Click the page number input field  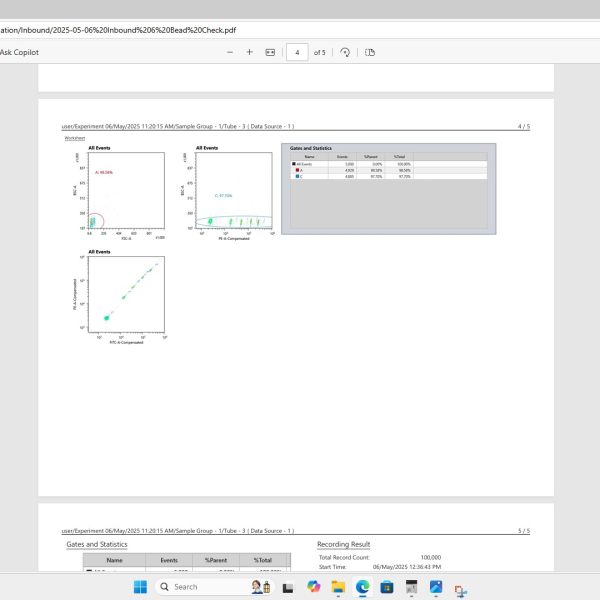pyautogui.click(x=297, y=52)
